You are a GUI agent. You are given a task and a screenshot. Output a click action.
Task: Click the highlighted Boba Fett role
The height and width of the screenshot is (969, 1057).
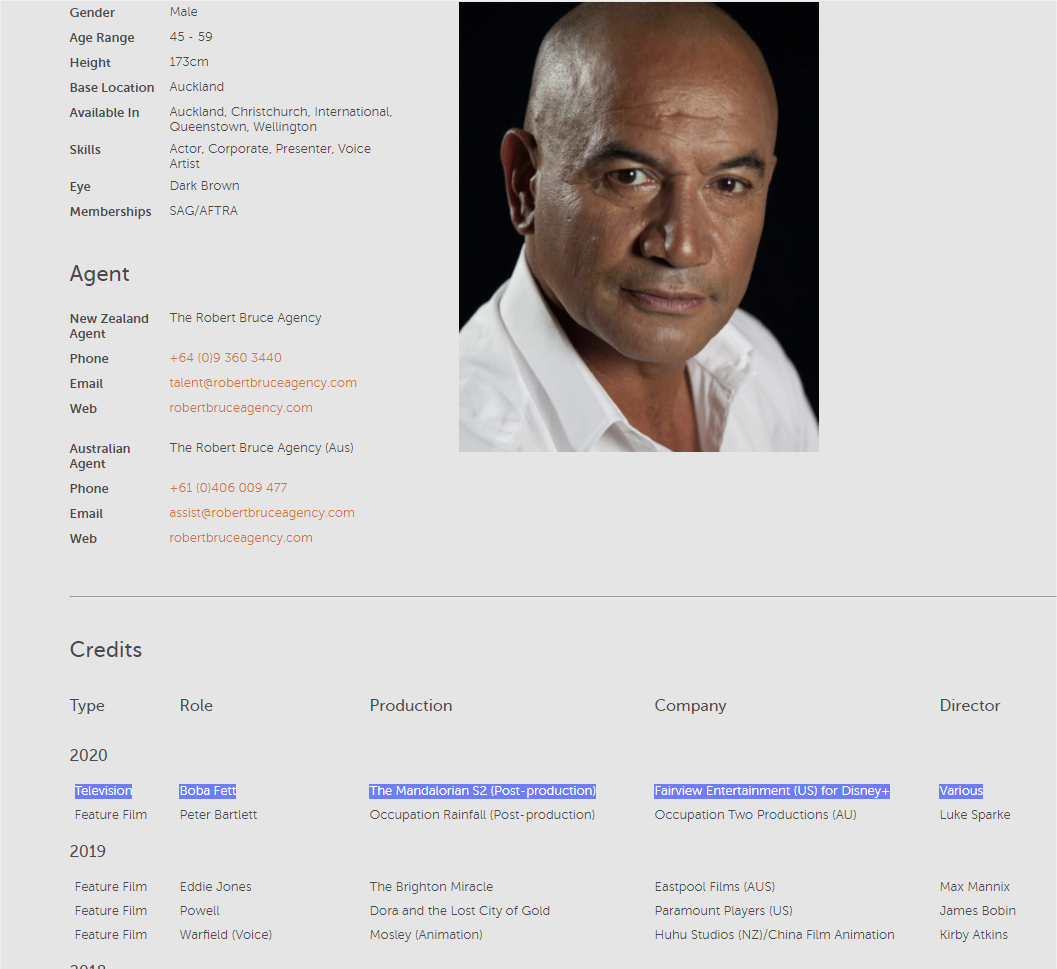pyautogui.click(x=208, y=791)
